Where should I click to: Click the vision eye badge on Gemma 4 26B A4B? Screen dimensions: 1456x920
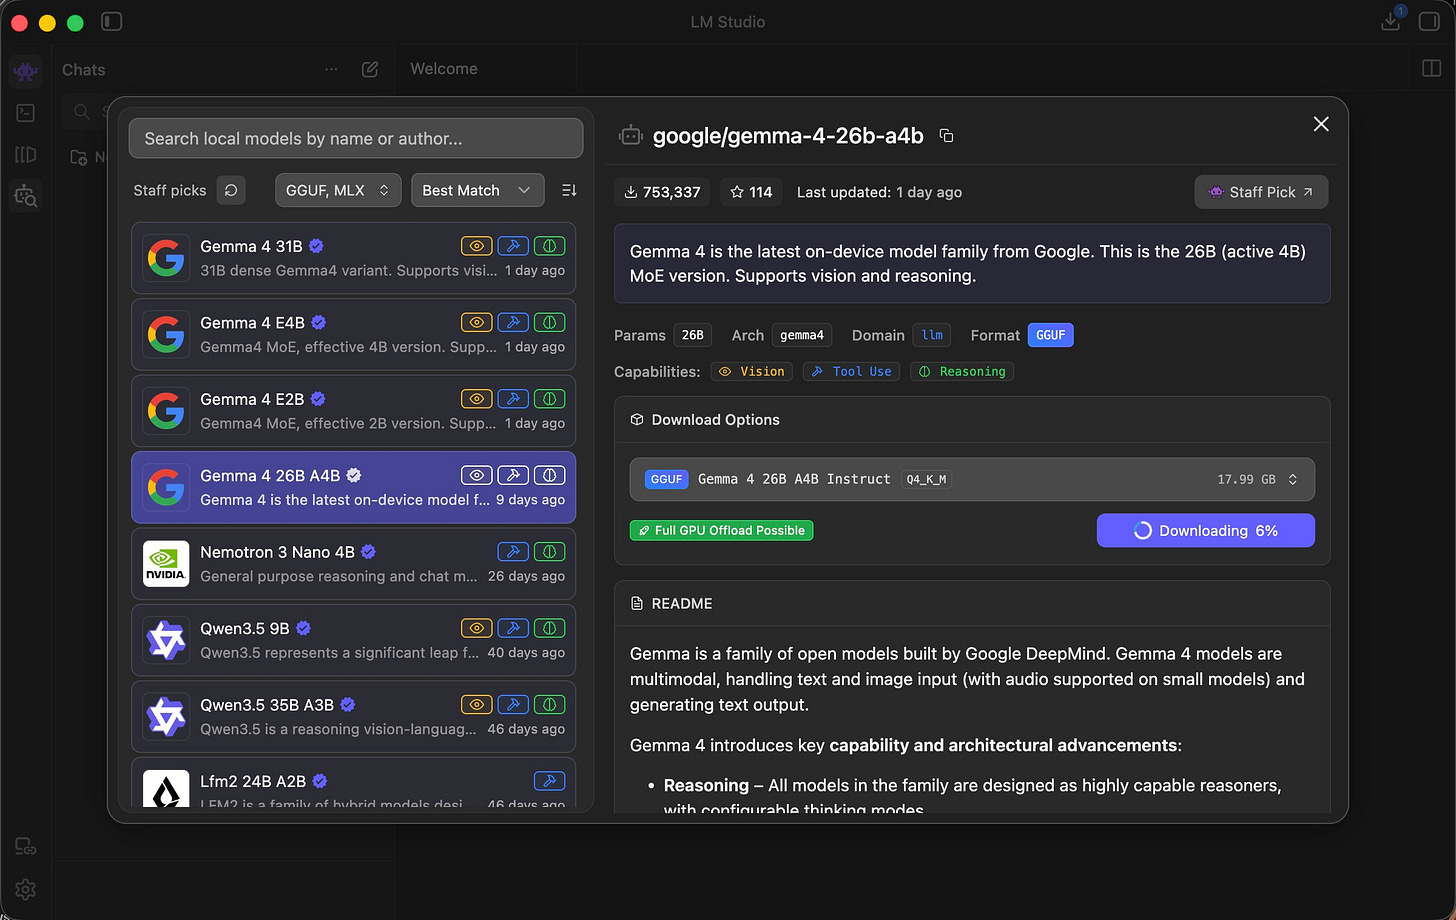[x=477, y=475]
